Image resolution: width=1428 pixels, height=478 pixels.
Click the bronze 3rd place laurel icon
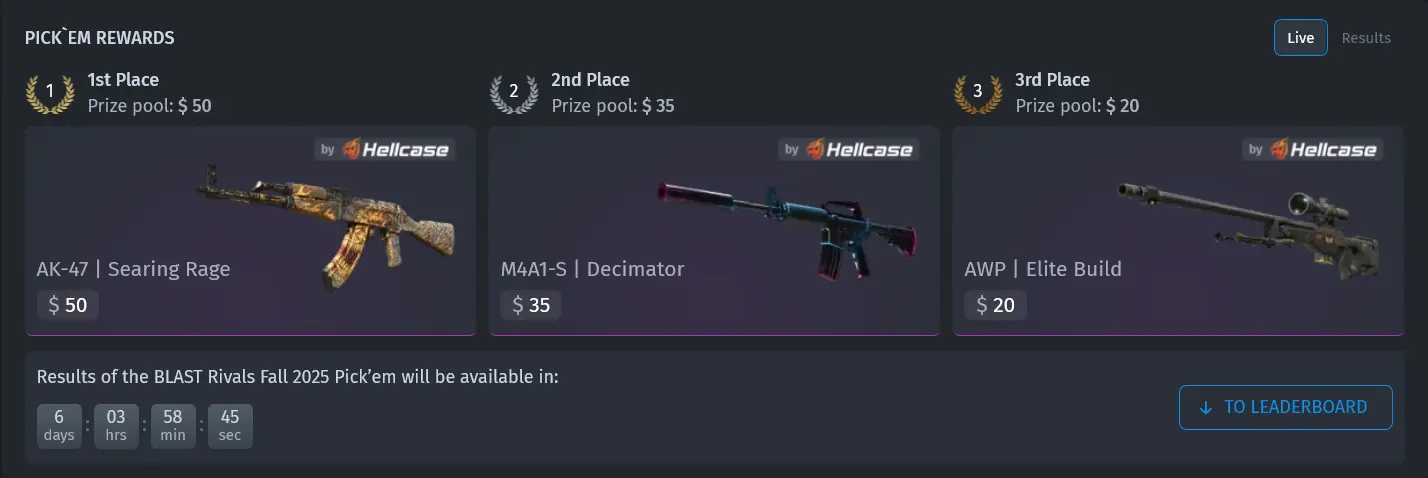tap(978, 92)
